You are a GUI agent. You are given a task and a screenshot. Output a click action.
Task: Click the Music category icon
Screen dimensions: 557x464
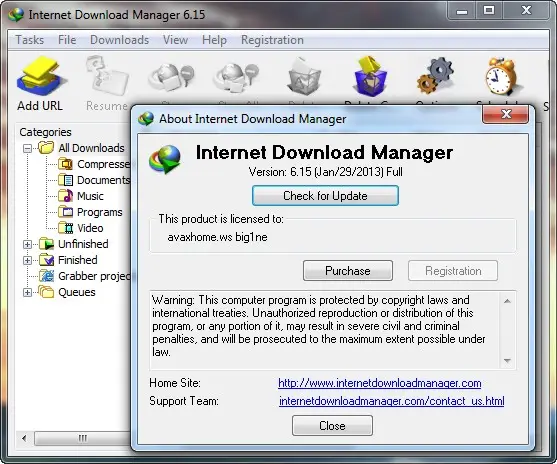click(x=65, y=196)
